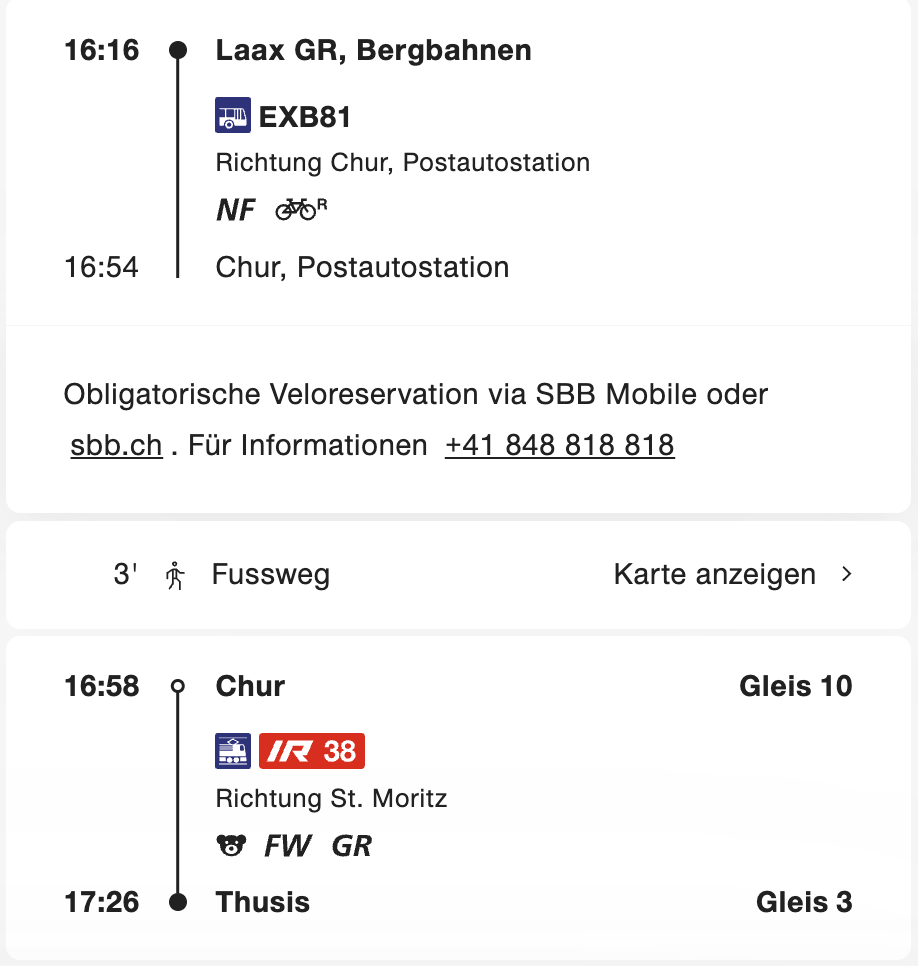Open the sbb.ch link

[x=116, y=445]
